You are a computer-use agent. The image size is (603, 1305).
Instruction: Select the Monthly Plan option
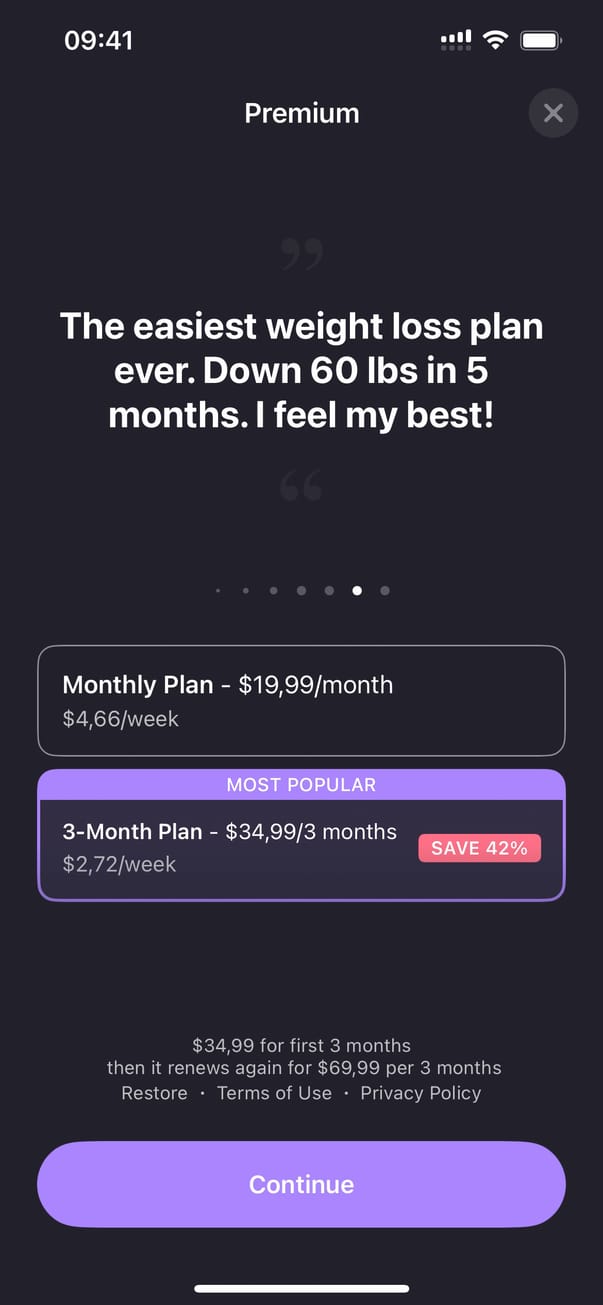click(x=301, y=700)
